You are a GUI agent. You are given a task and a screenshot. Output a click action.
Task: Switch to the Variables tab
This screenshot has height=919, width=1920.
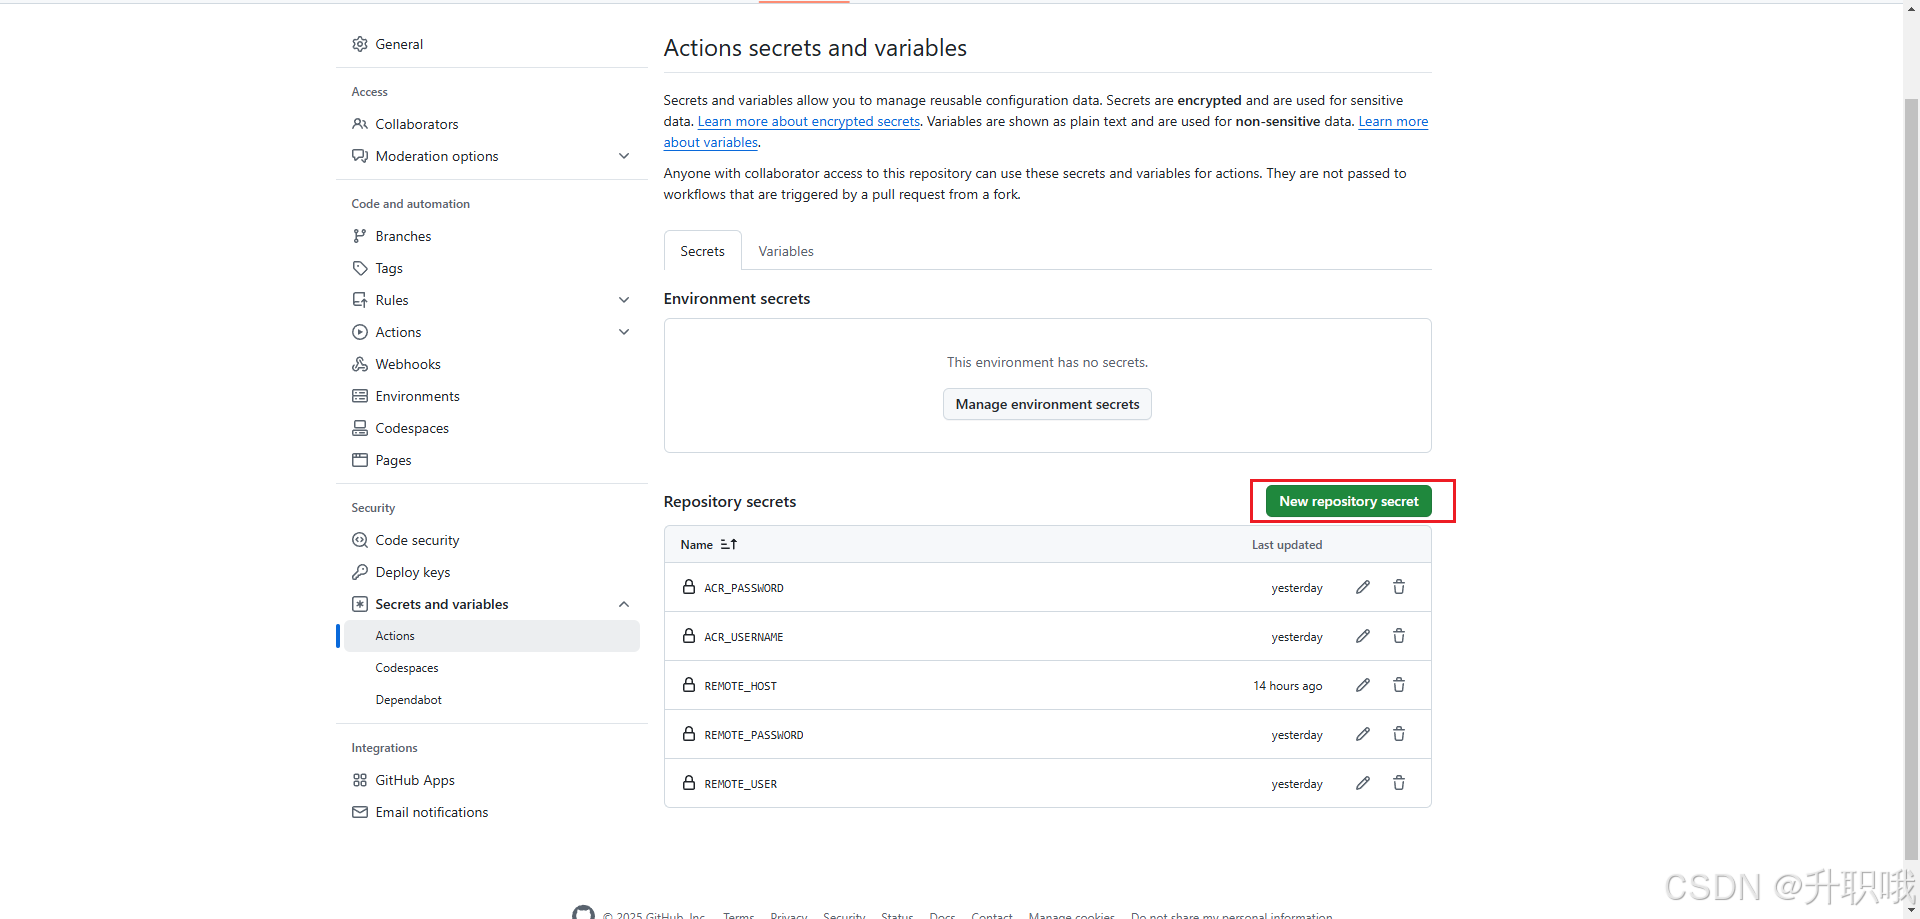click(x=786, y=251)
